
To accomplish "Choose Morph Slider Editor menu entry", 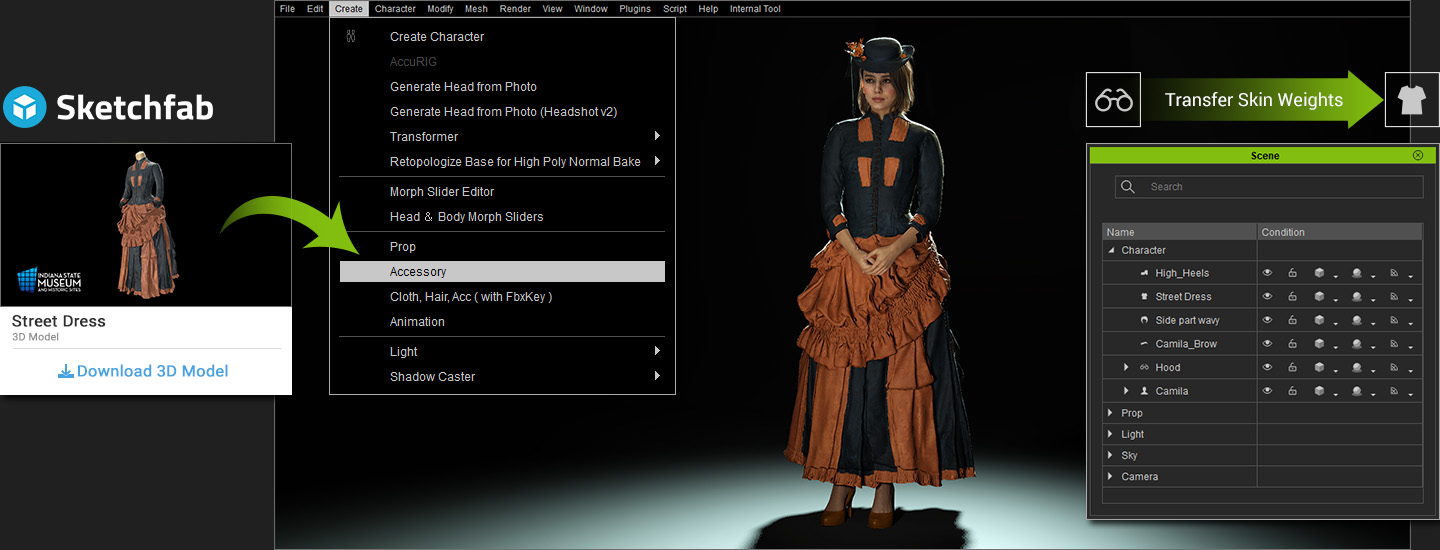I will [x=442, y=192].
